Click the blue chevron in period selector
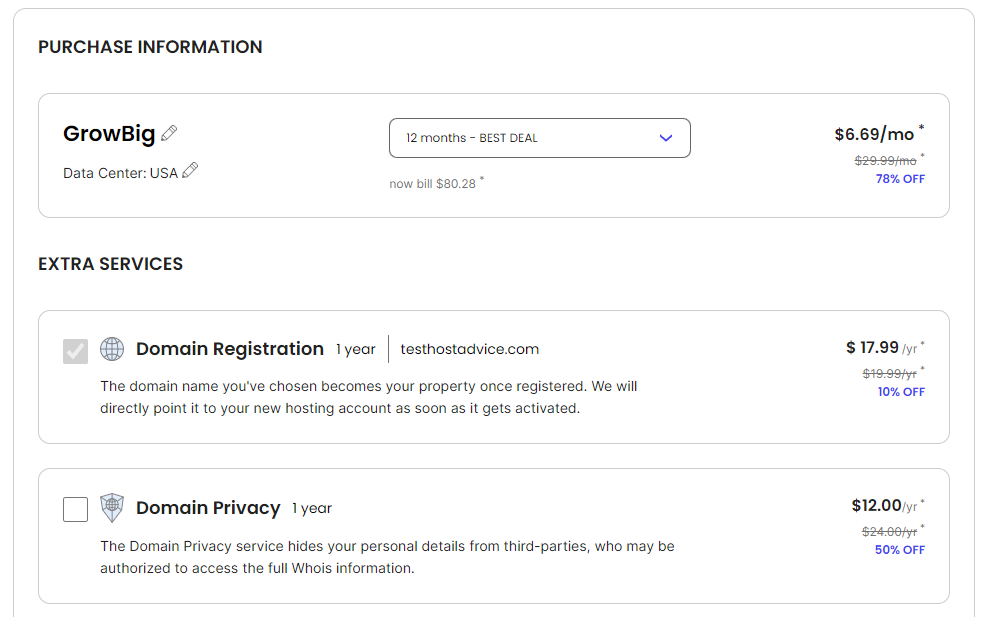Viewport: 993px width, 617px height. tap(666, 138)
